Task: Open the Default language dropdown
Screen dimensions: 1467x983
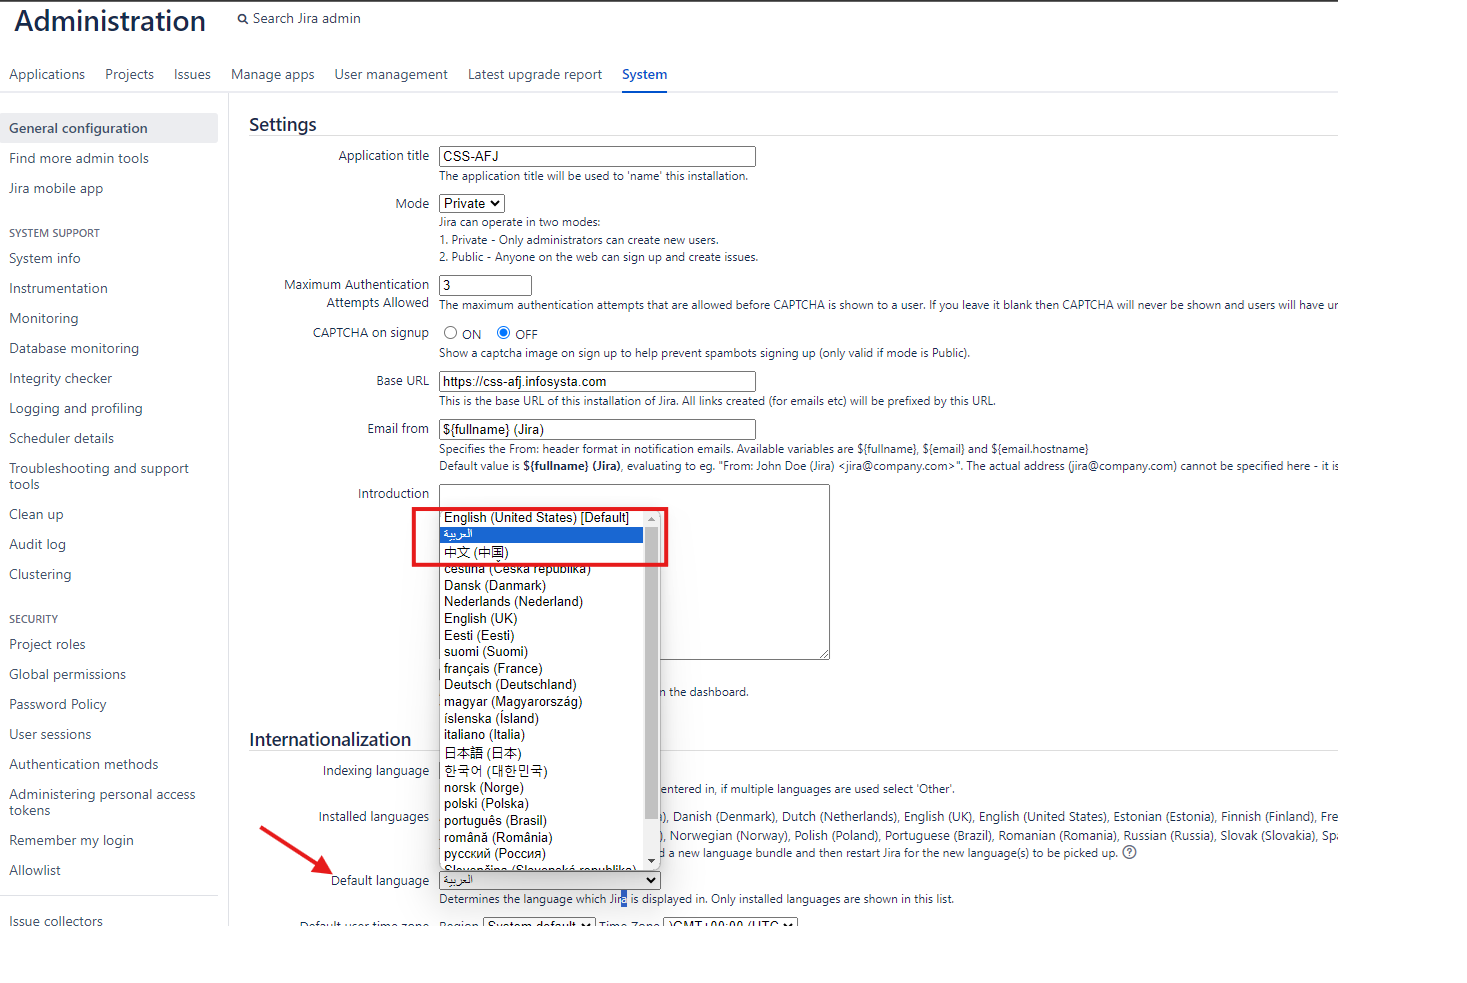Action: (549, 880)
